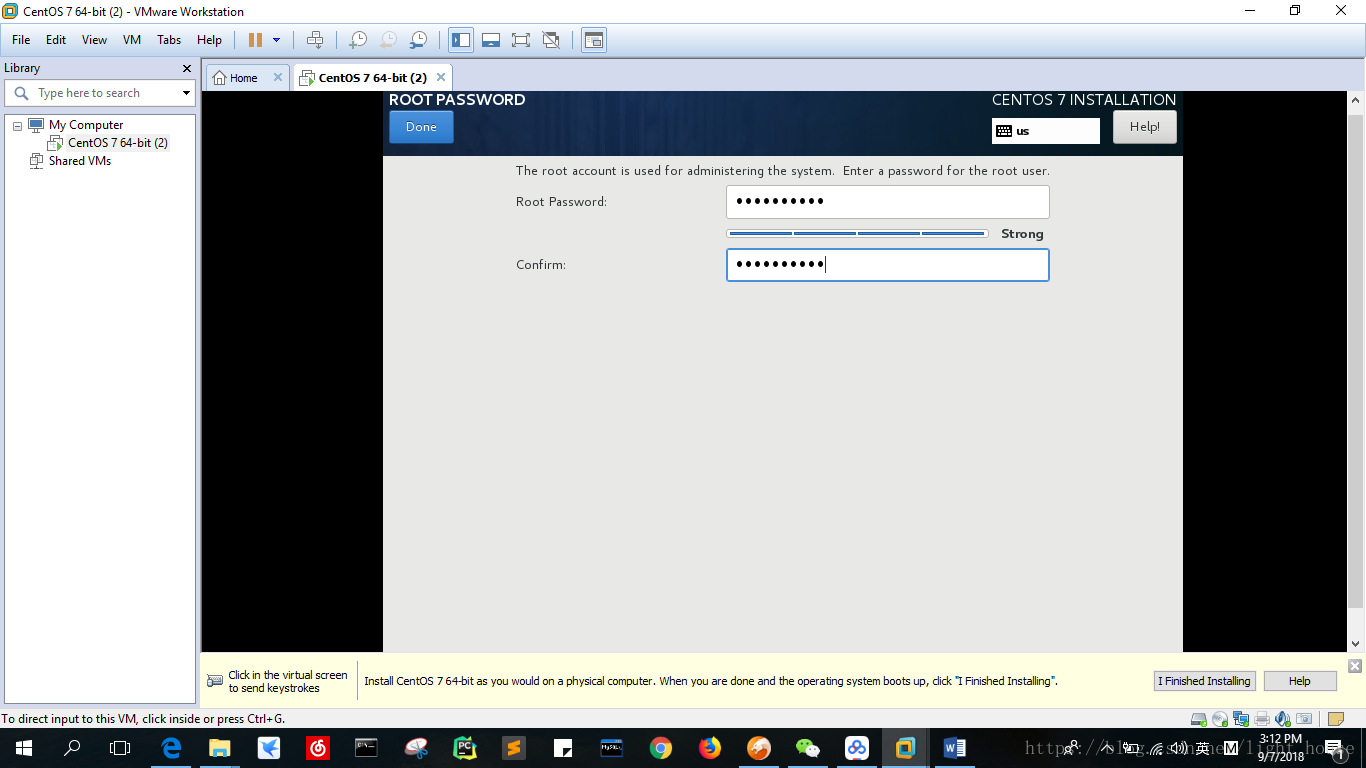
Task: Click the Done button in installer
Action: coord(421,127)
